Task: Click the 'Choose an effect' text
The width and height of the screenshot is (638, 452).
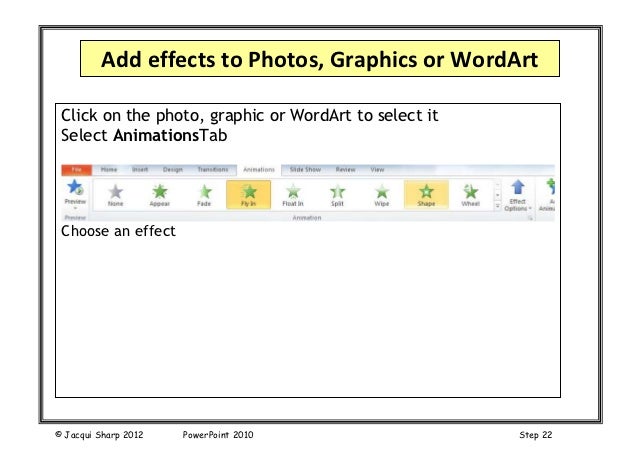Action: point(118,231)
